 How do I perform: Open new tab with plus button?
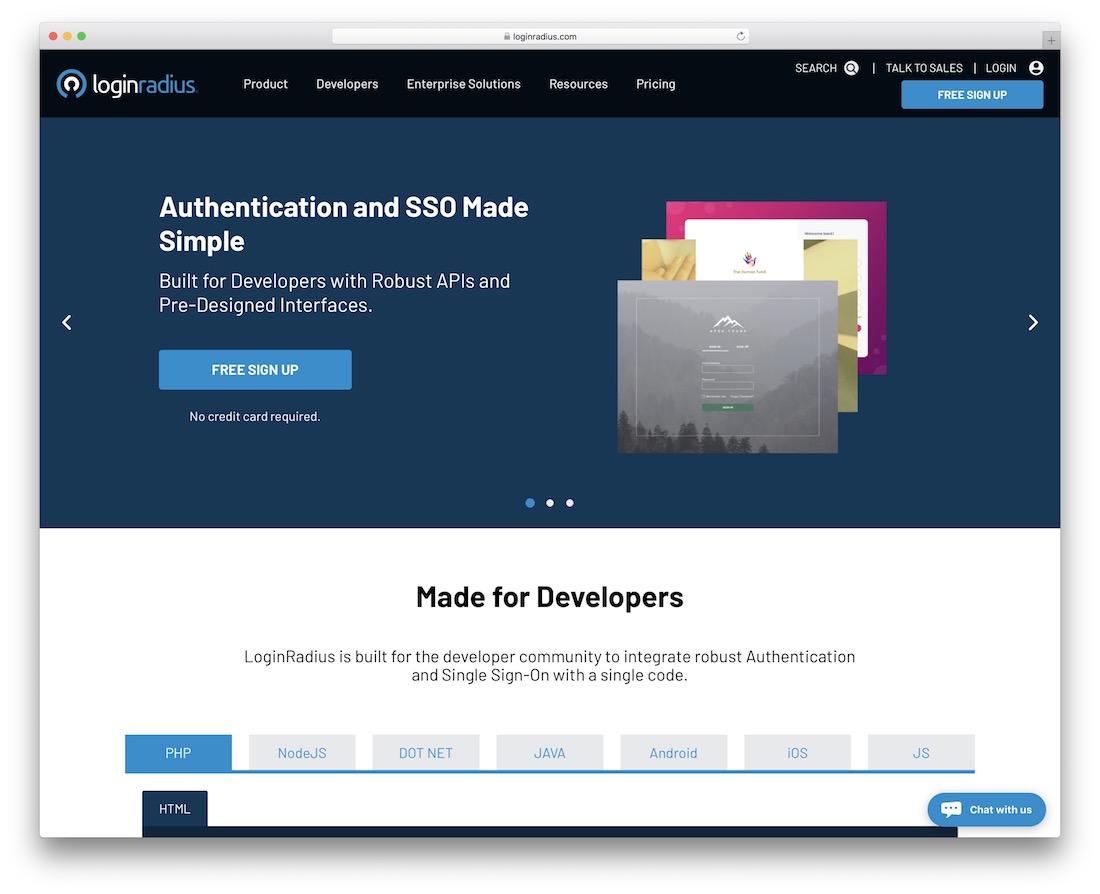(1051, 41)
